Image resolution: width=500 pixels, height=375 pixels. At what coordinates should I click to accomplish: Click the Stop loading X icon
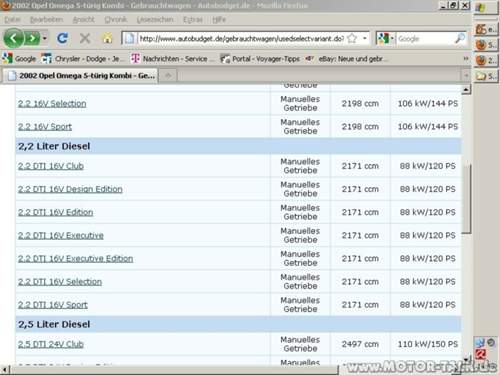pyautogui.click(x=85, y=39)
